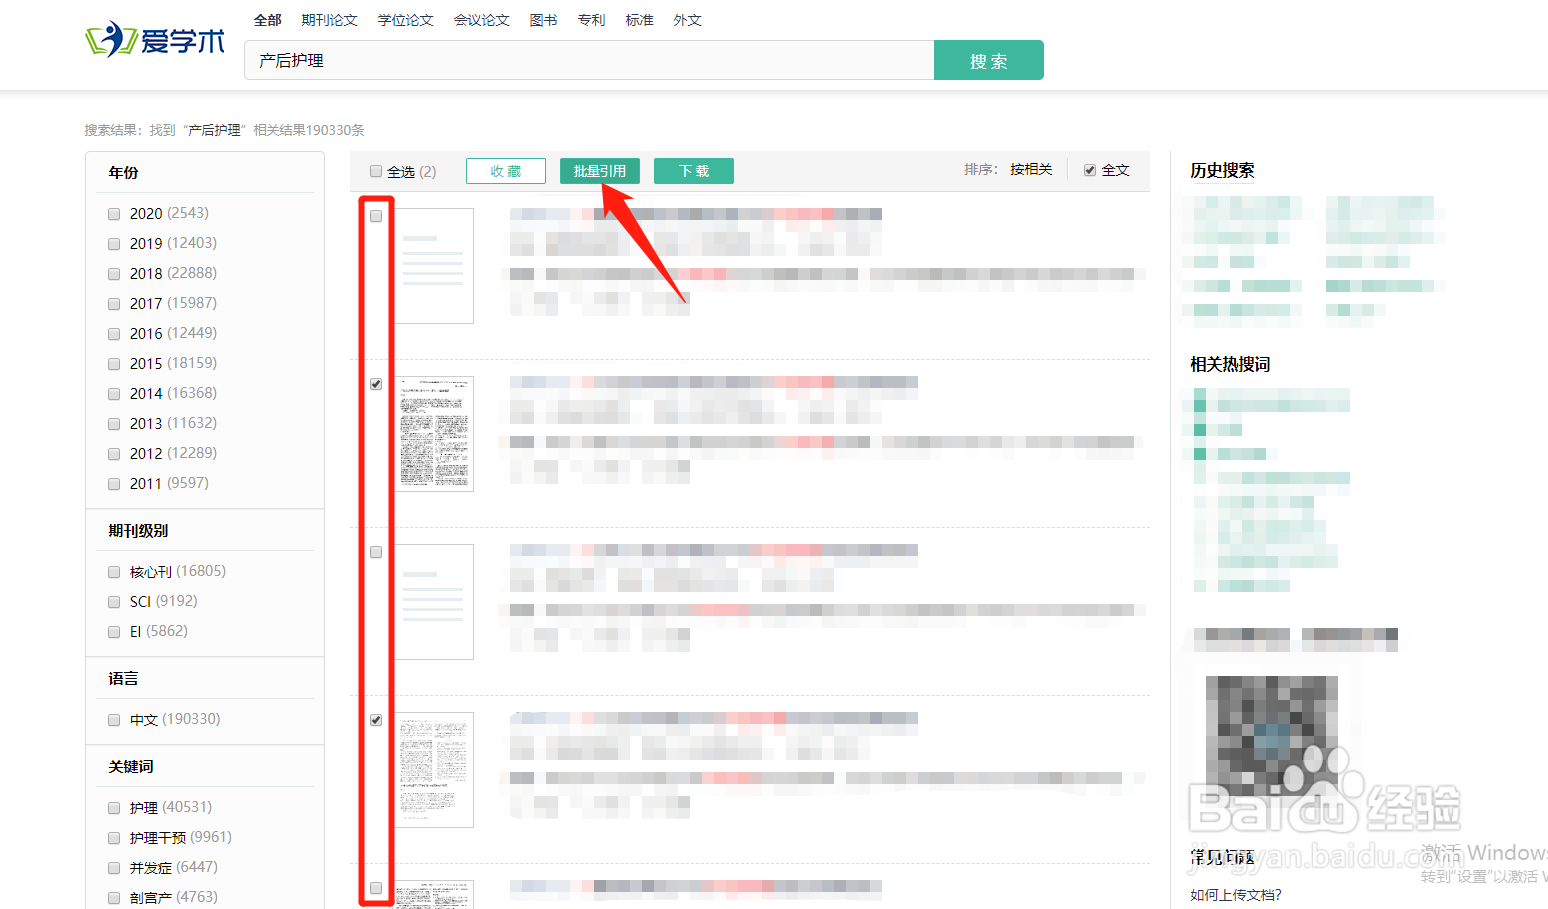Filter by year 2012 checkbox
1548x909 pixels.
[x=114, y=454]
